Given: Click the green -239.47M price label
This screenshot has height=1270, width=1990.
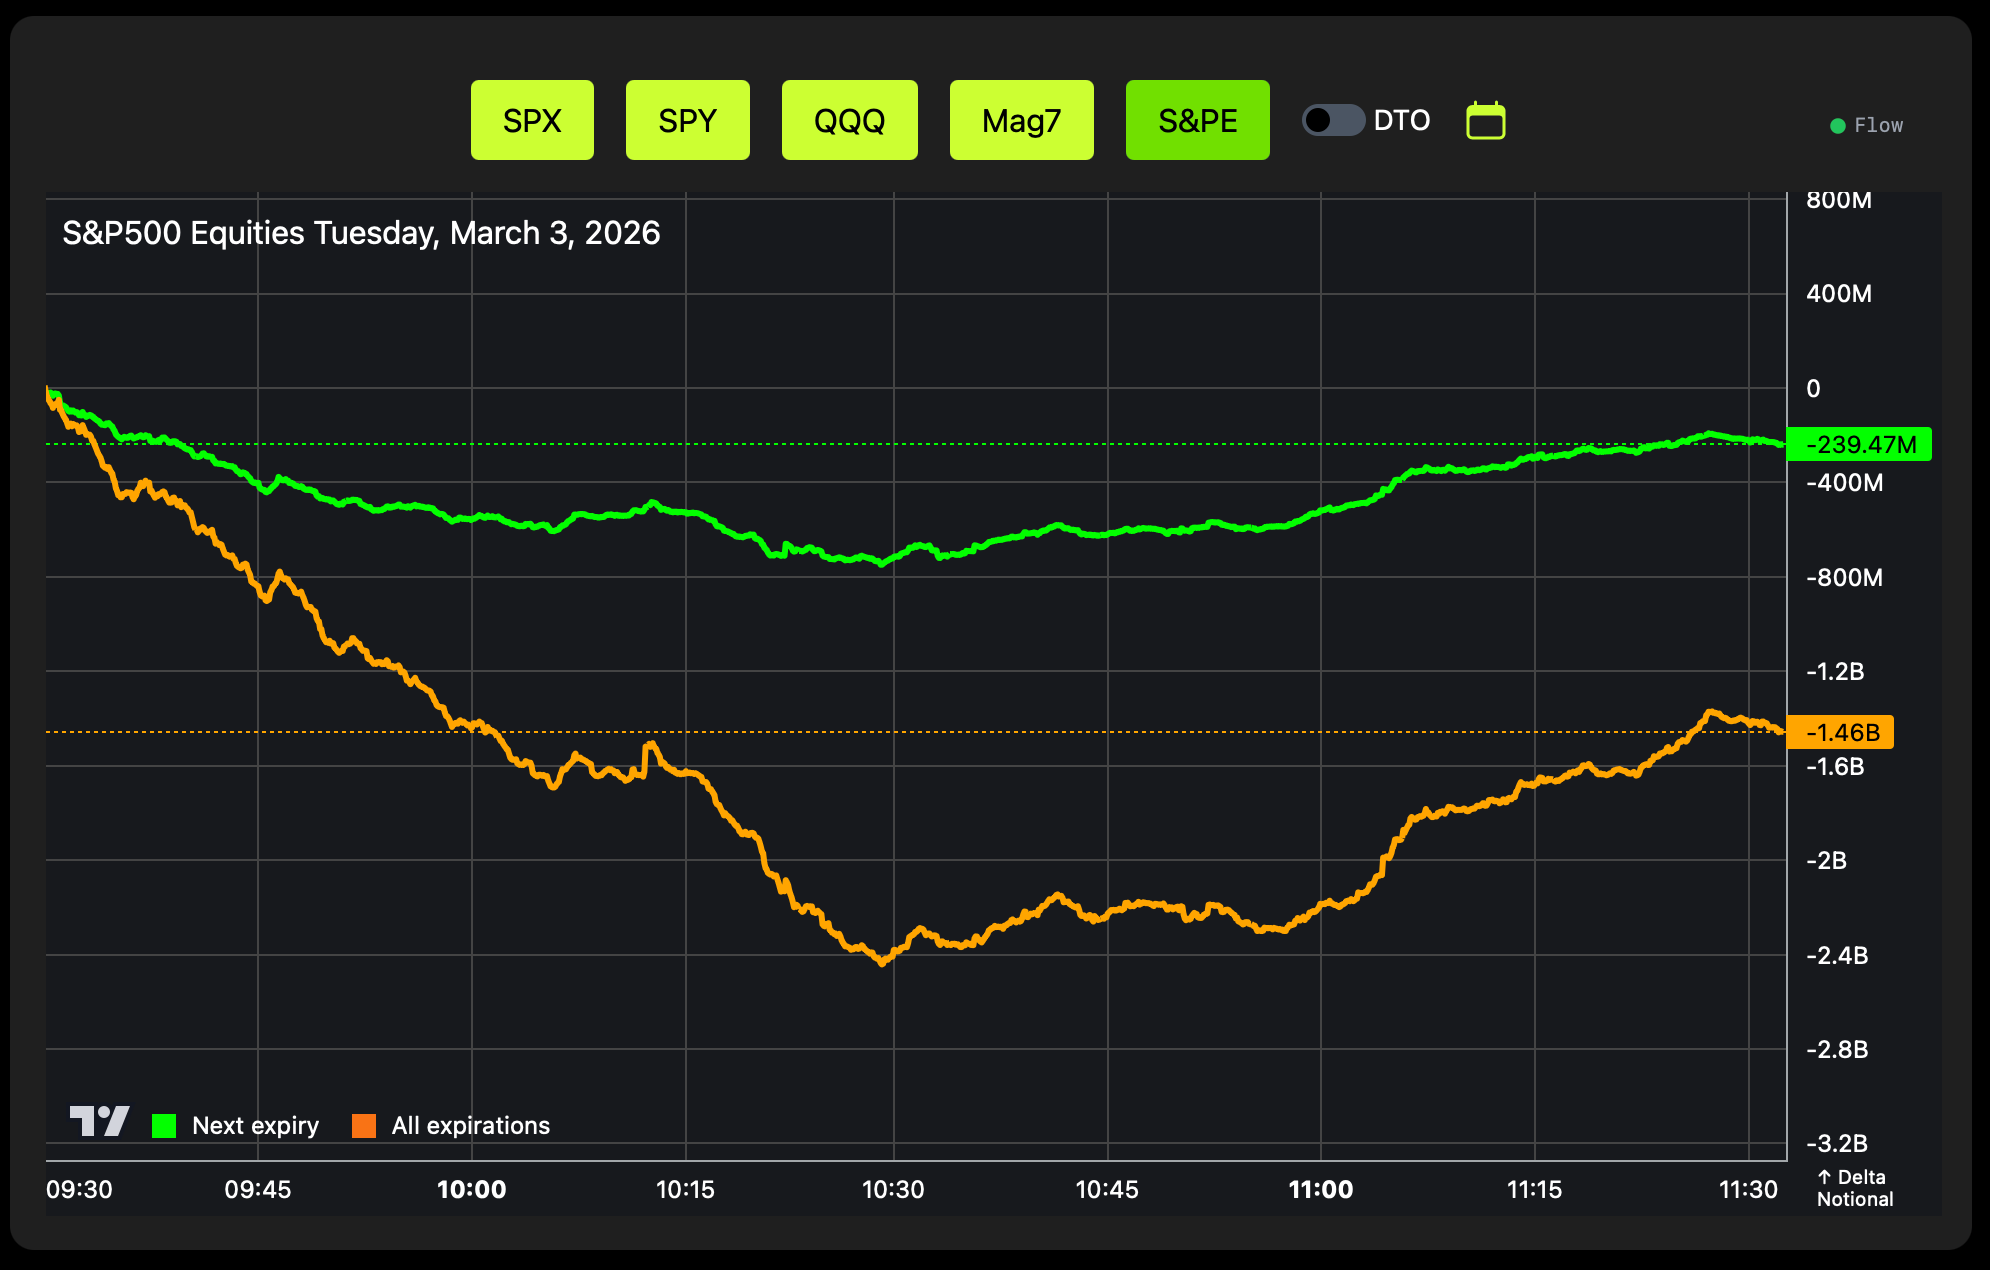Looking at the screenshot, I should pos(1859,444).
